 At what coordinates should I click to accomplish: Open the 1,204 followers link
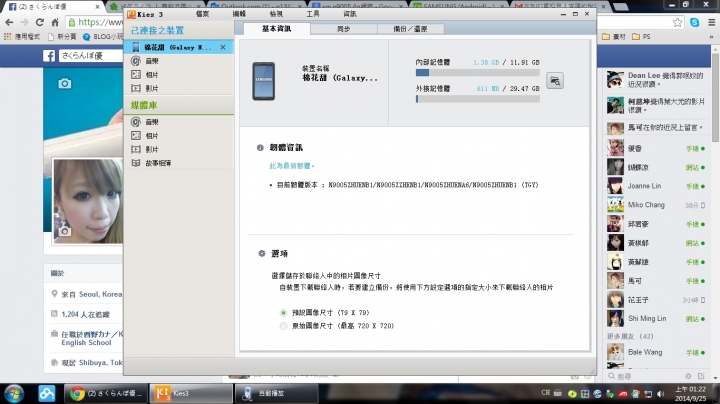pyautogui.click(x=85, y=314)
